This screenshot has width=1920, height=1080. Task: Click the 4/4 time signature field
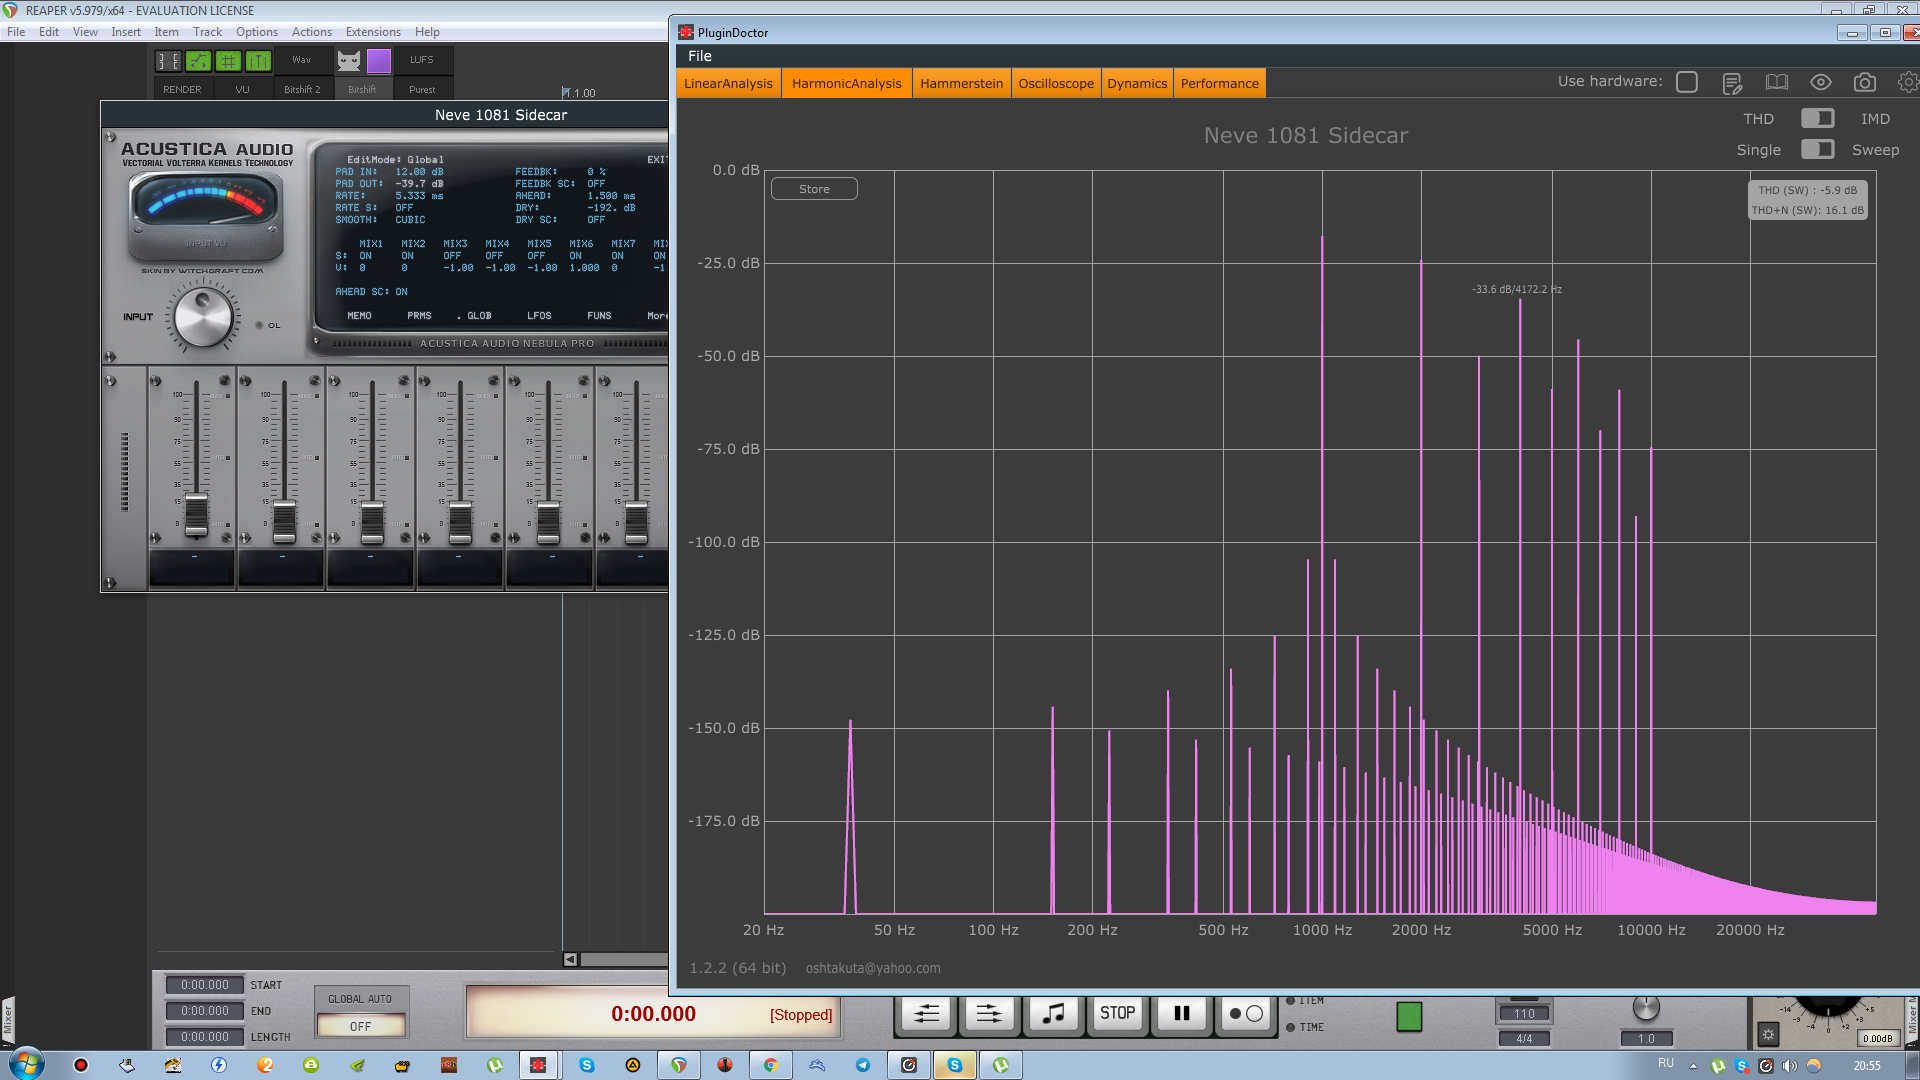coord(1524,1039)
